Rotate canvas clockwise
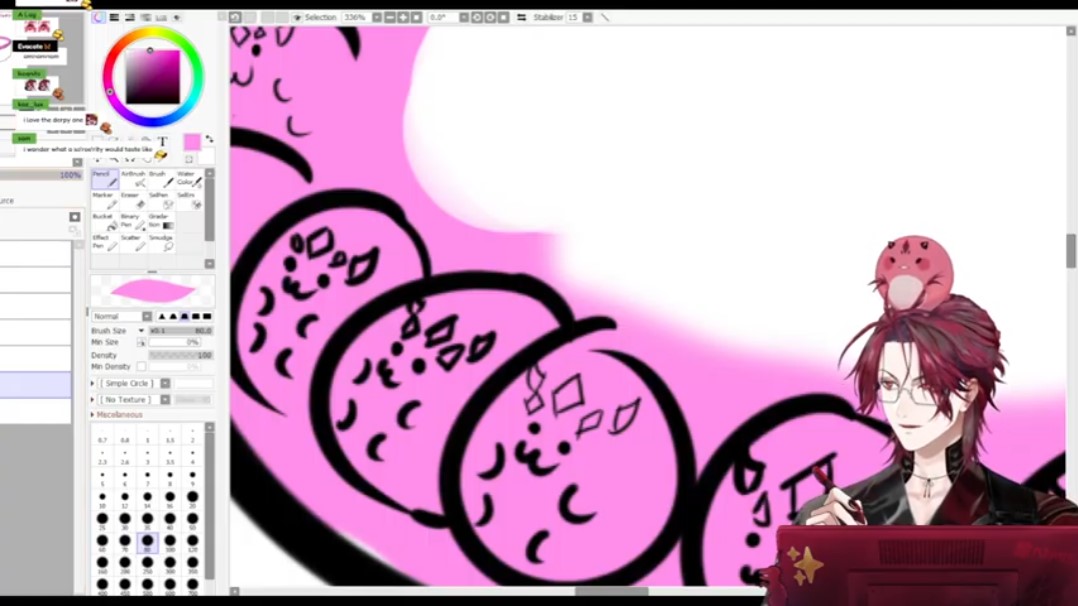This screenshot has width=1078, height=606. coord(490,17)
